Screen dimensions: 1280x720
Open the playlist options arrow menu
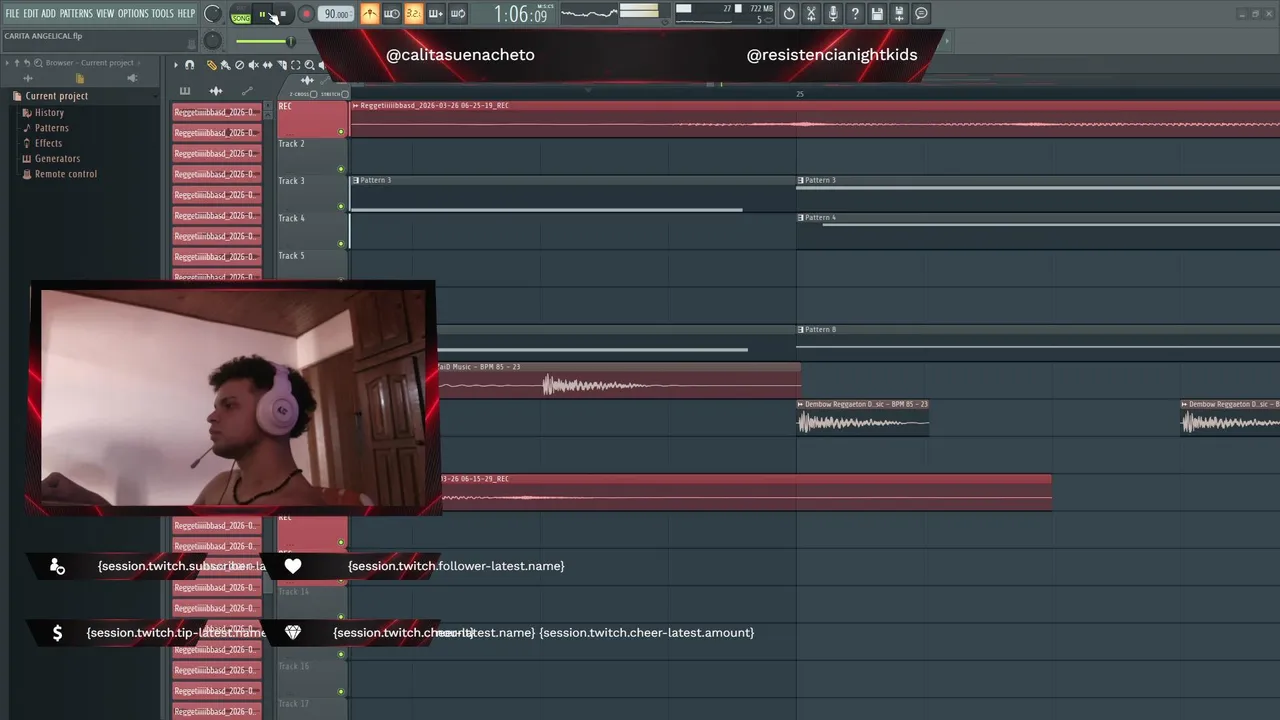coord(176,65)
